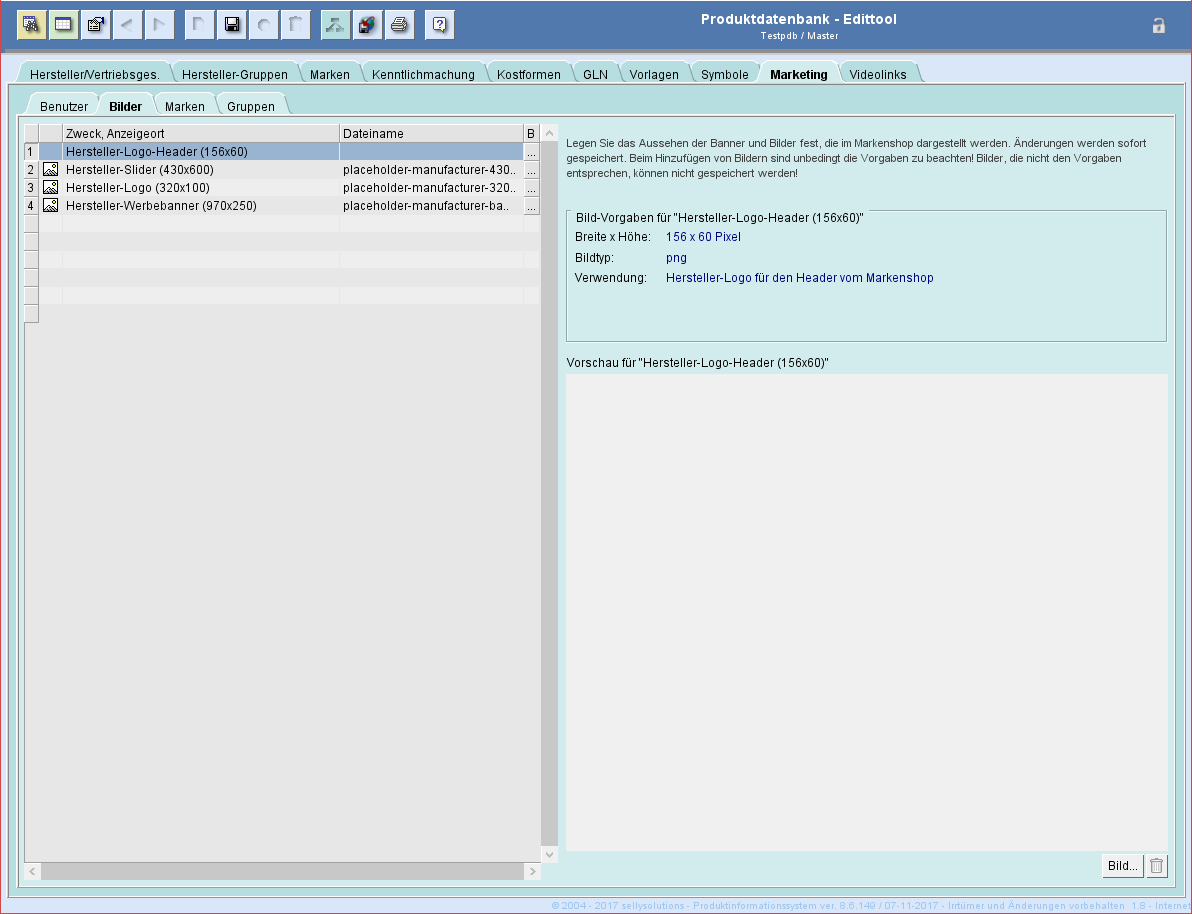
Task: Open help via the question mark icon
Action: 439,25
